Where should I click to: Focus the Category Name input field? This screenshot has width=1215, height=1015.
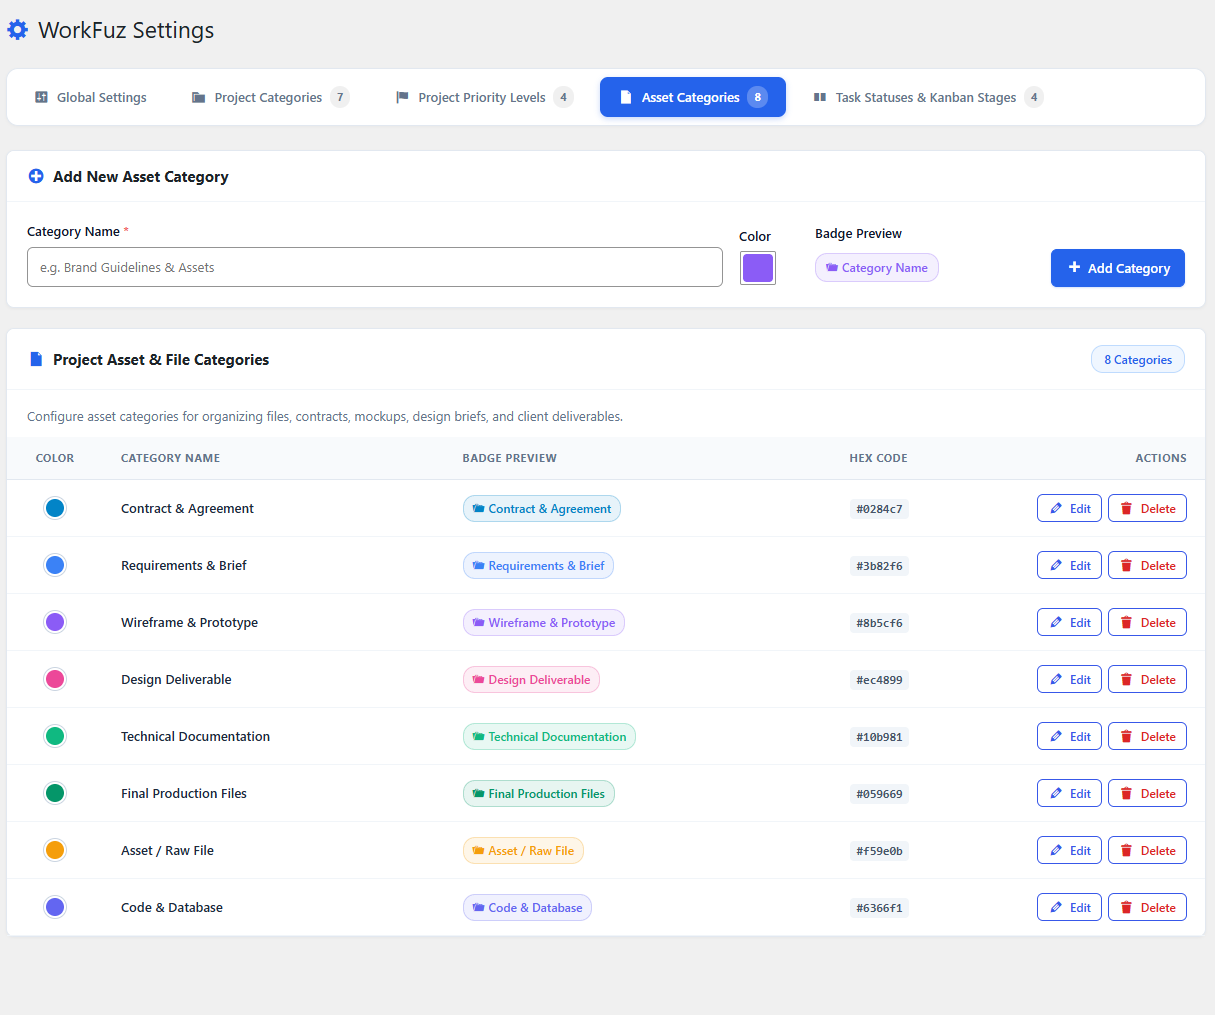click(375, 267)
